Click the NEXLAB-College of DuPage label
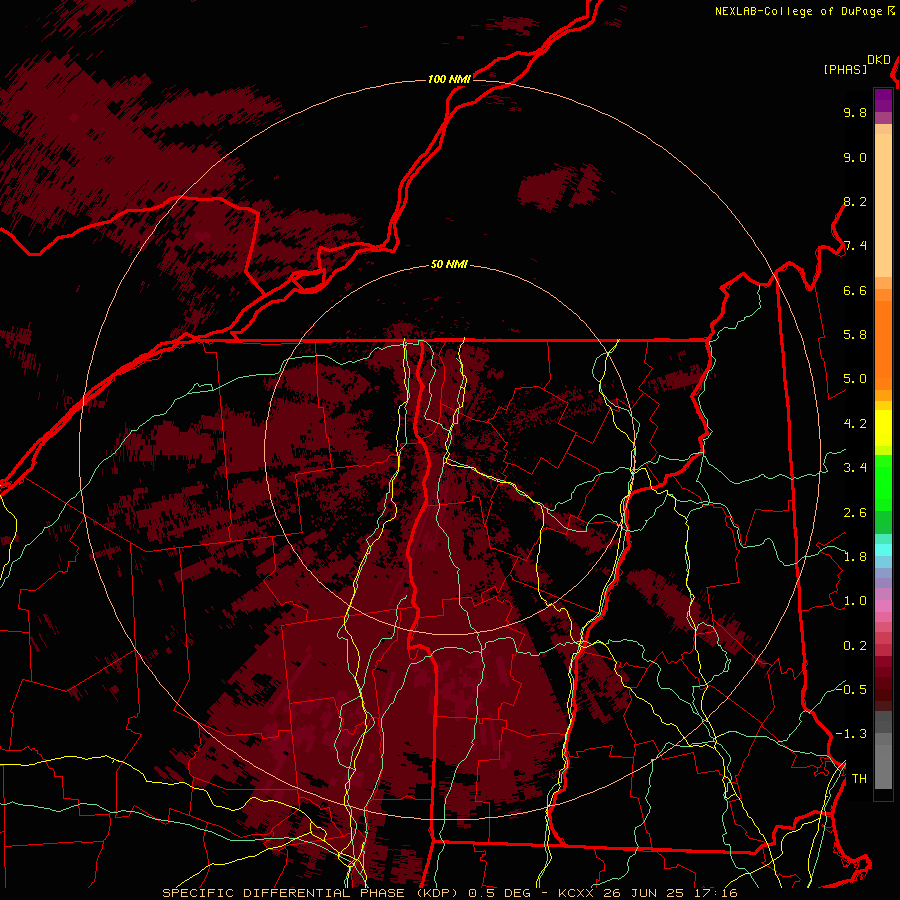The height and width of the screenshot is (900, 900). pos(798,11)
